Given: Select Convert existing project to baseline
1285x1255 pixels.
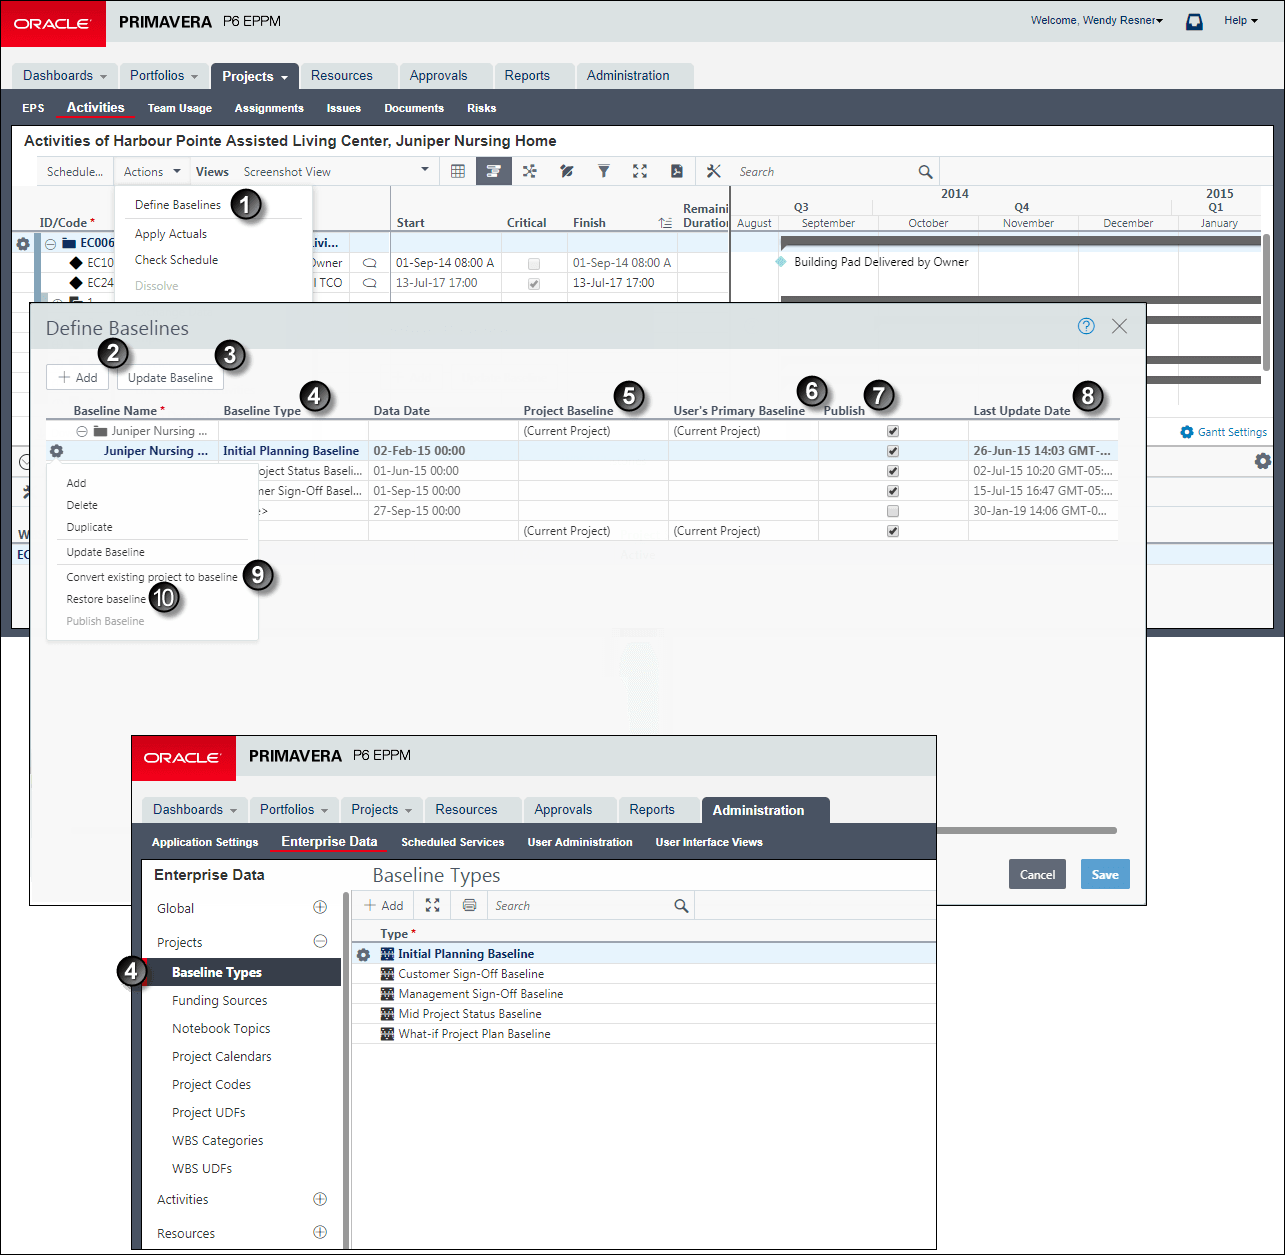Looking at the screenshot, I should (x=152, y=577).
